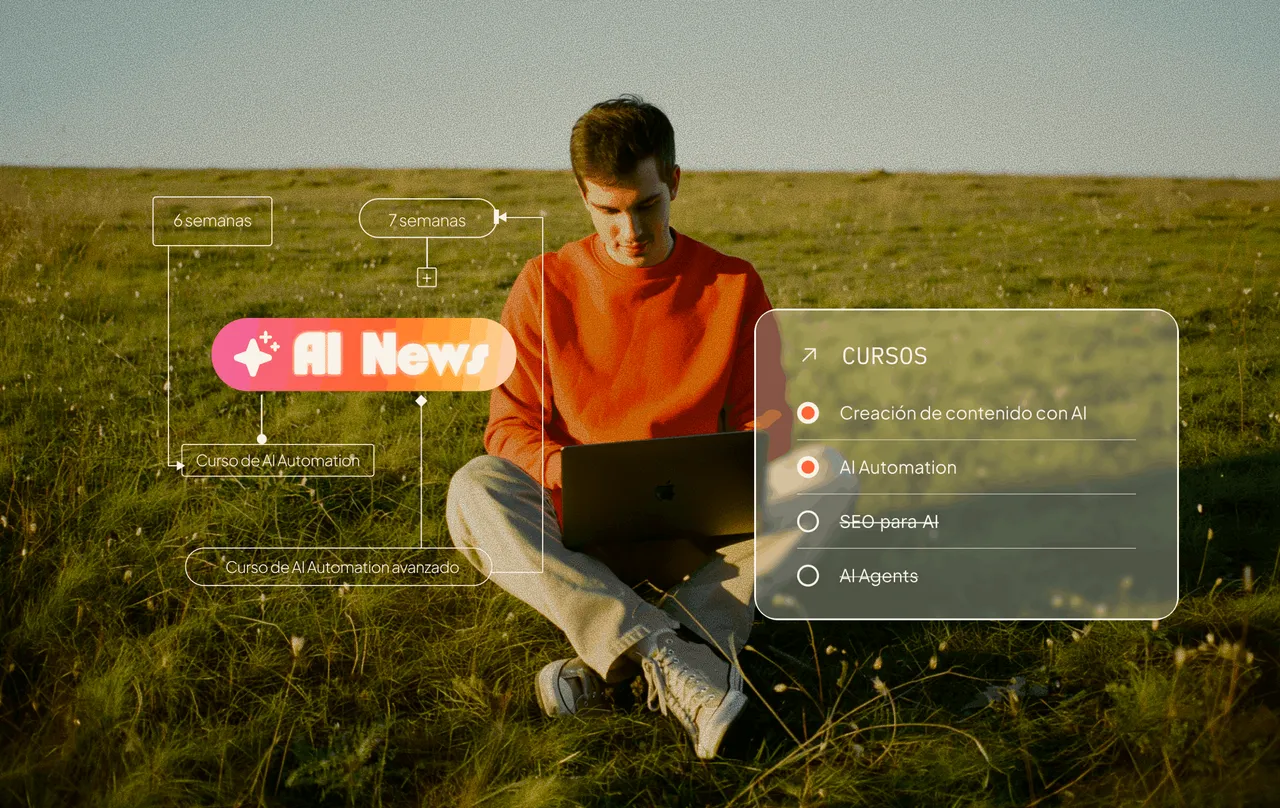Select 'Curso de AI Automation' node
1280x808 pixels.
pos(277,460)
